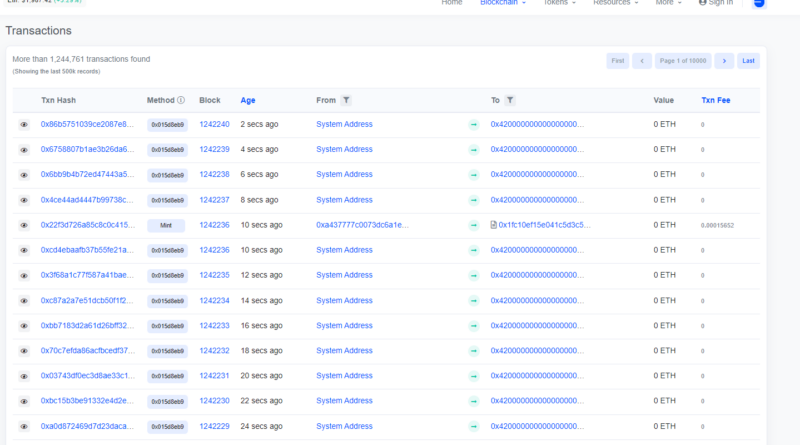This screenshot has height=445, width=800.
Task: Click the eye icon for transaction 0x86b5751039ce2087e8
Action: click(x=24, y=125)
